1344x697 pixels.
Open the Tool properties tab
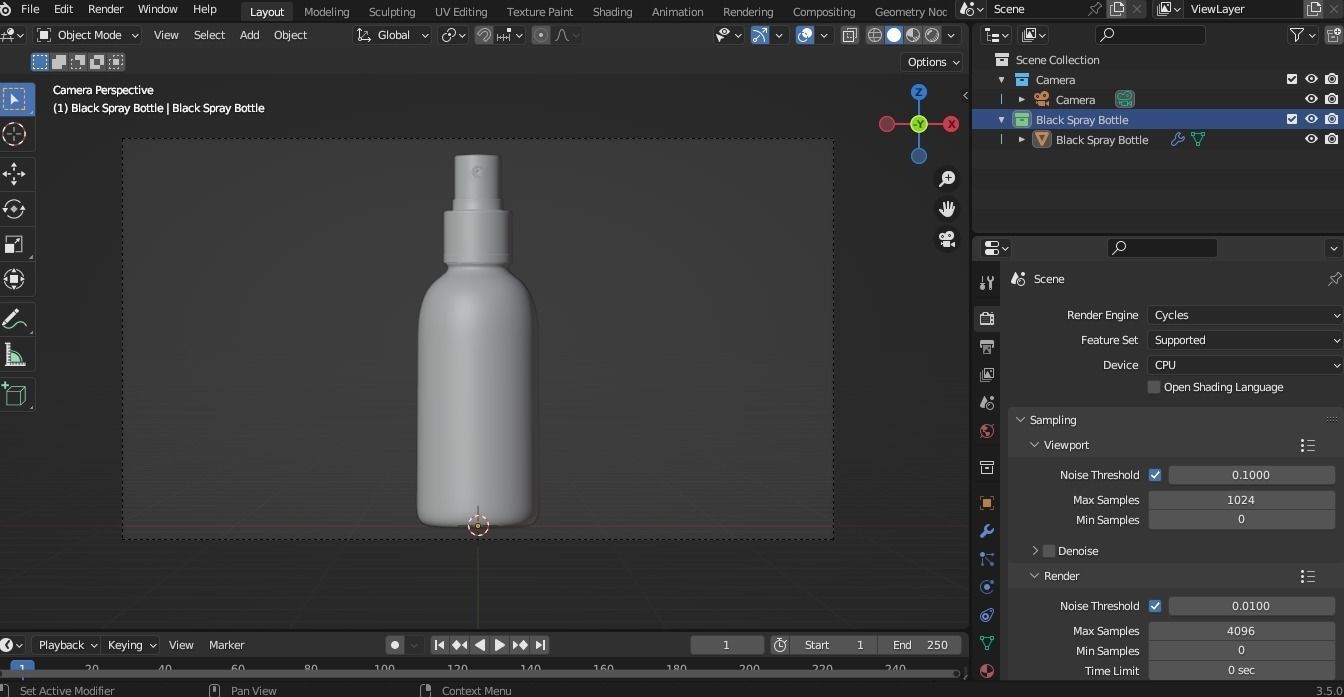987,284
